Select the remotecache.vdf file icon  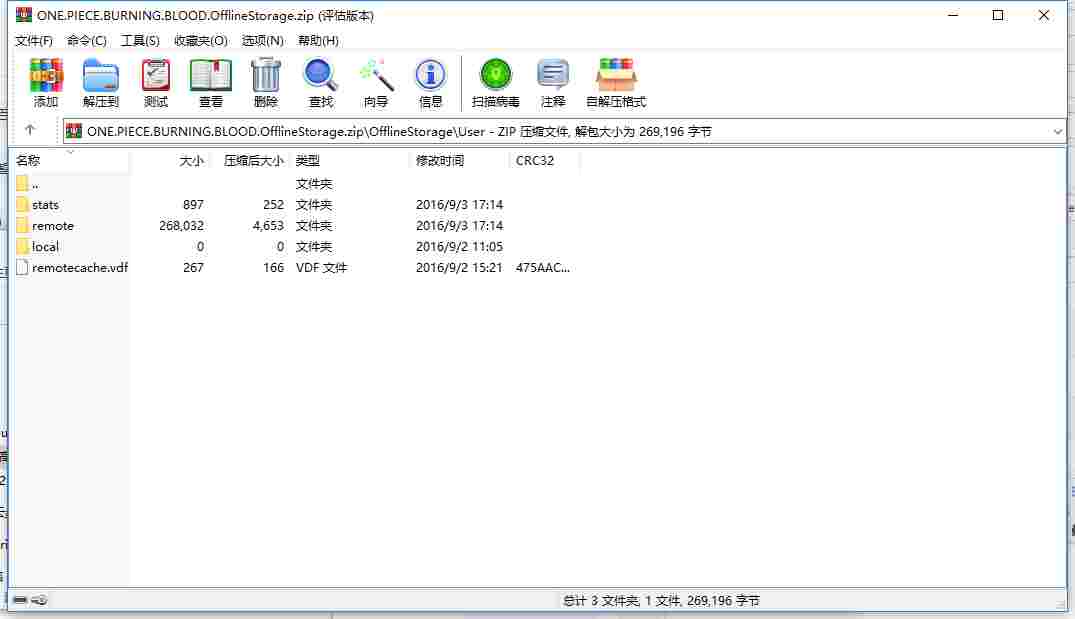click(x=22, y=267)
